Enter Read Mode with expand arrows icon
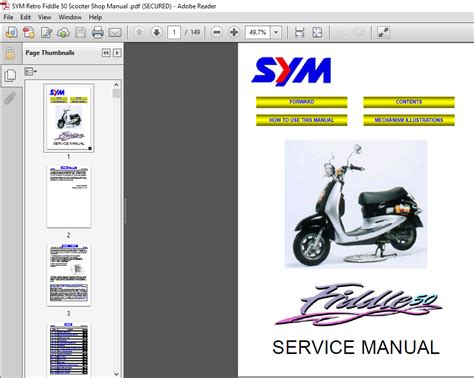Screen dimensions: 474x378 click(383, 32)
